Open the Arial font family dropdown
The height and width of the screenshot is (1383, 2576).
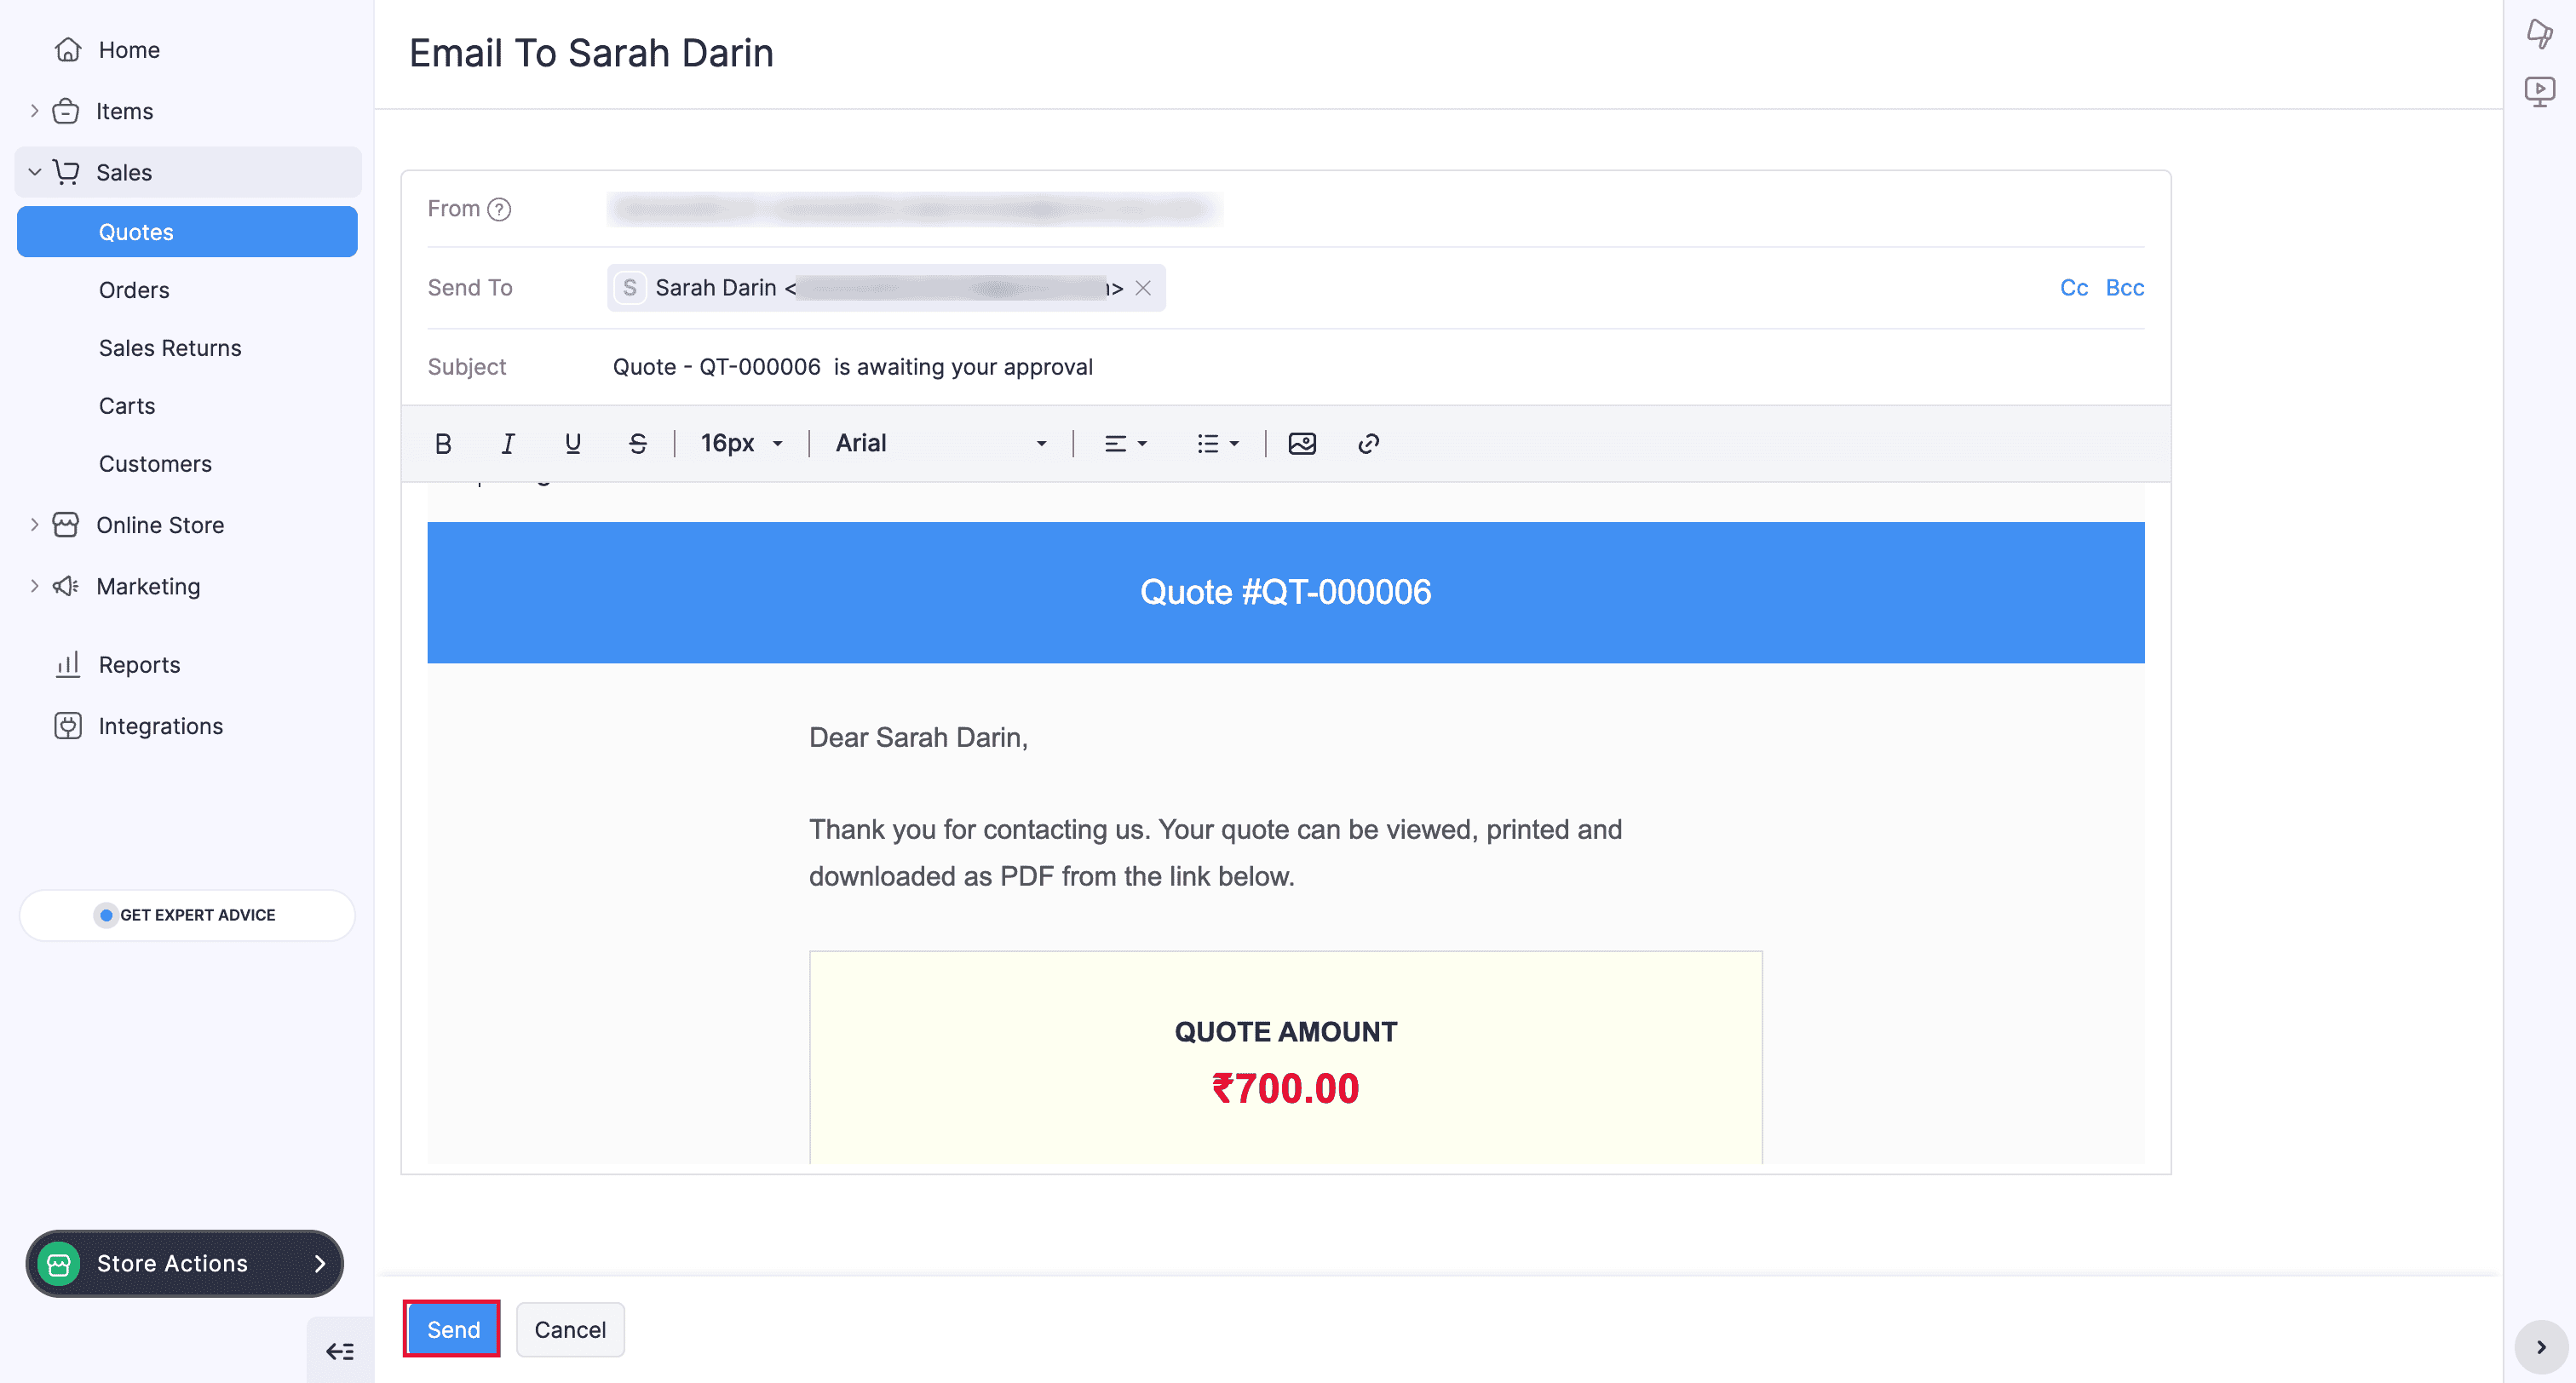[940, 443]
